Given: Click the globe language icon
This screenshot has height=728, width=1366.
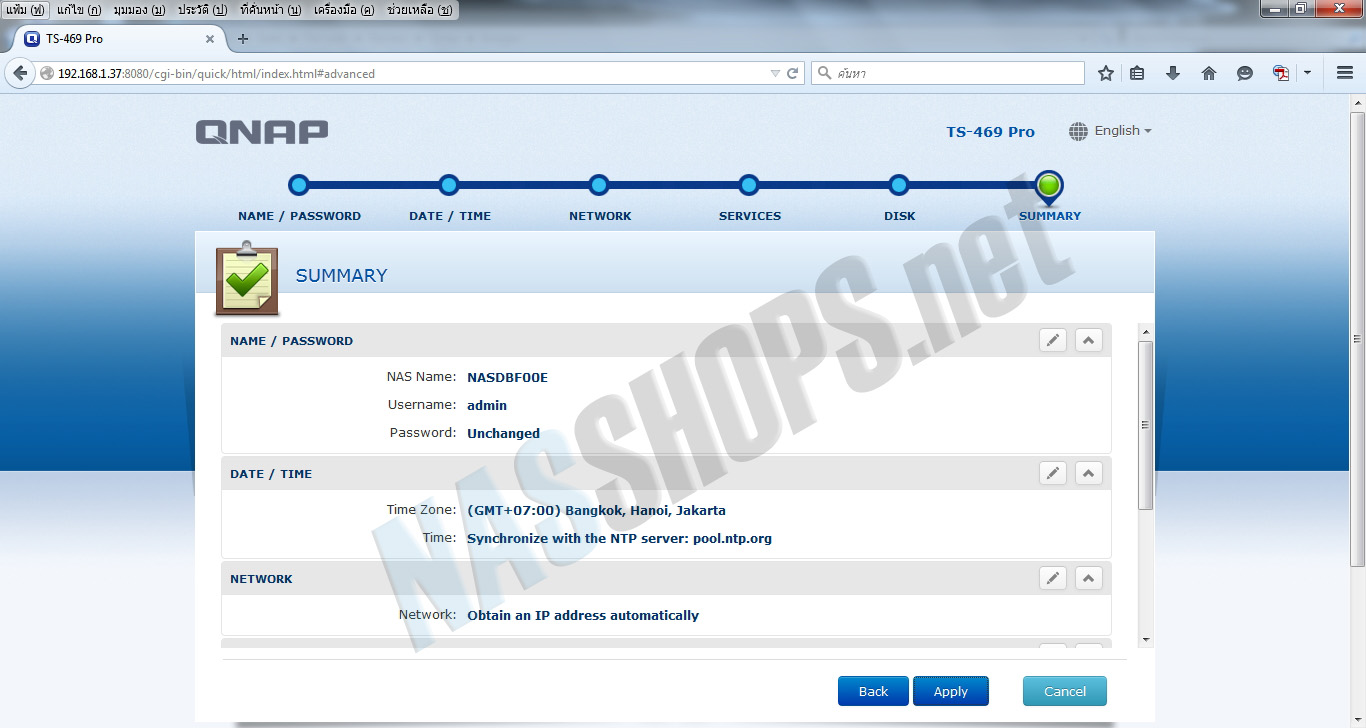Looking at the screenshot, I should [x=1078, y=131].
